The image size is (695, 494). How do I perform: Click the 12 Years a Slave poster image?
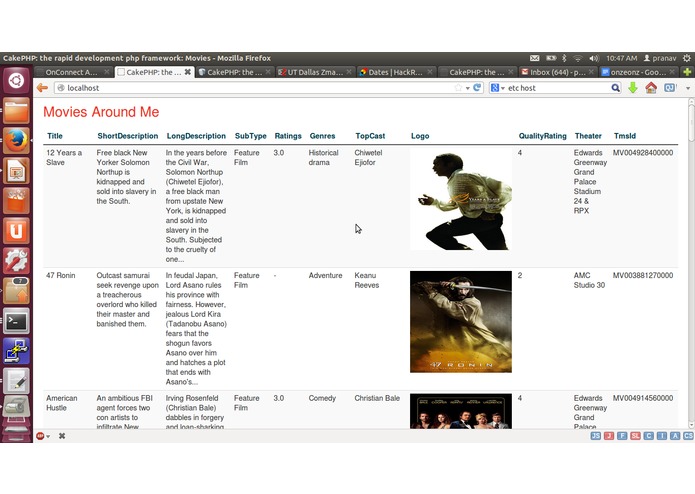[x=461, y=199]
